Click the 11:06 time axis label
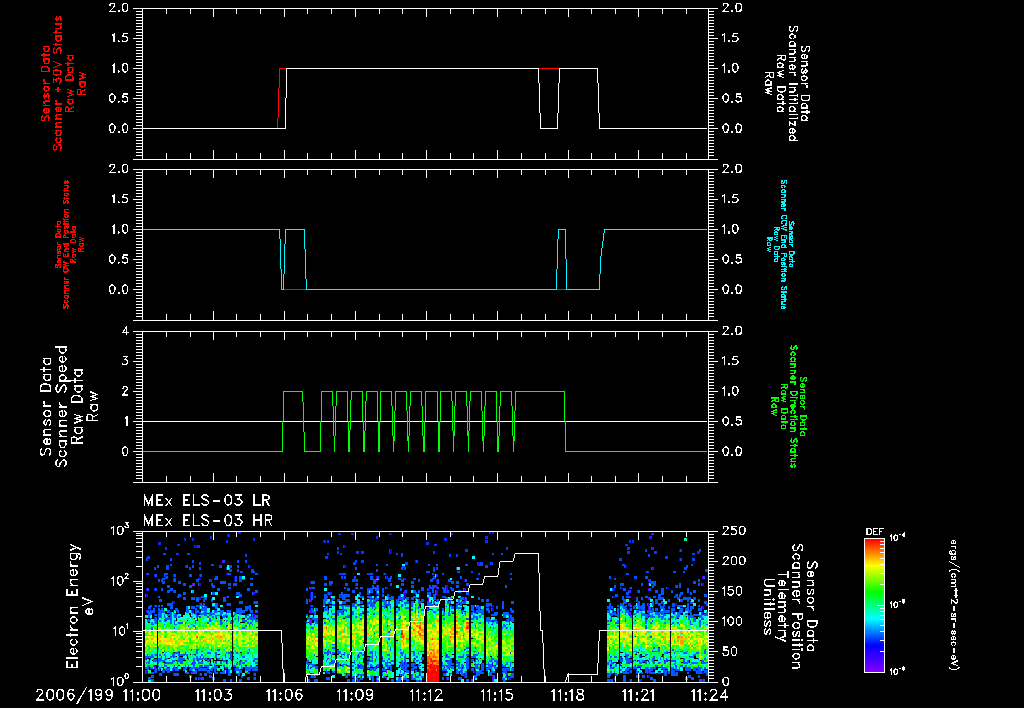Image resolution: width=1024 pixels, height=708 pixels. pos(284,695)
